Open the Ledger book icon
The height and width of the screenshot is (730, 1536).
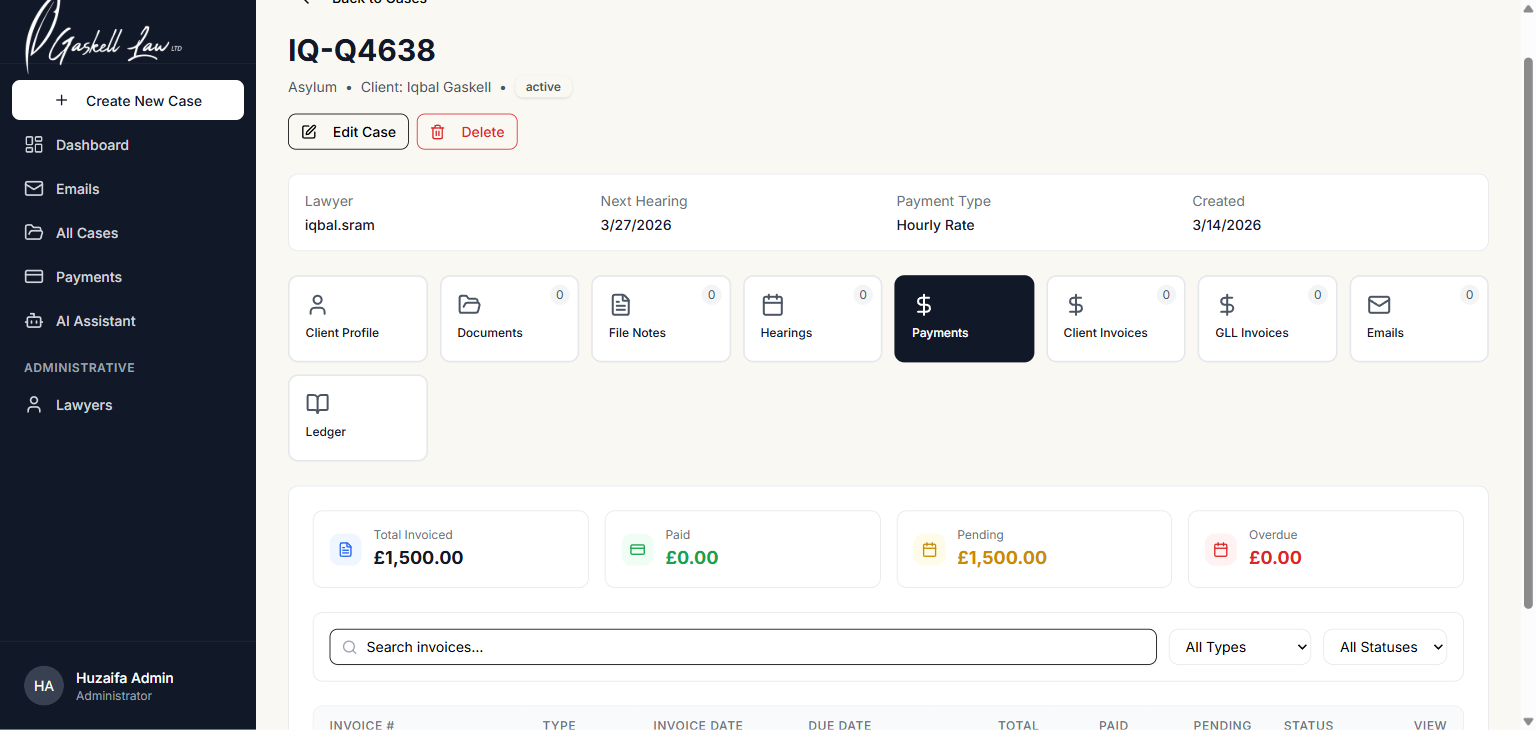tap(317, 404)
